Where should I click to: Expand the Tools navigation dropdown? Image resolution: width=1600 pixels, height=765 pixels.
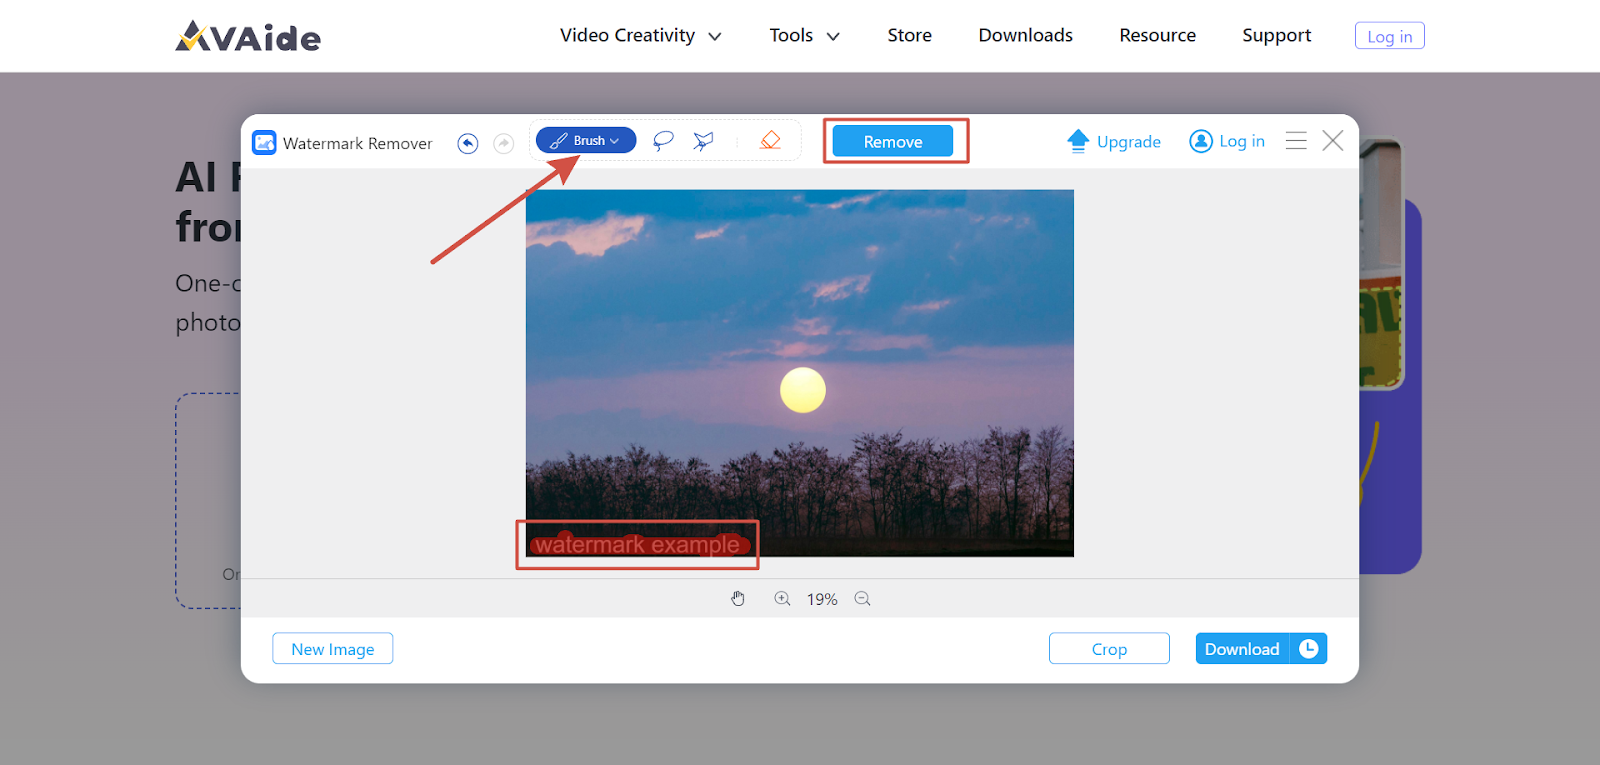pos(803,36)
